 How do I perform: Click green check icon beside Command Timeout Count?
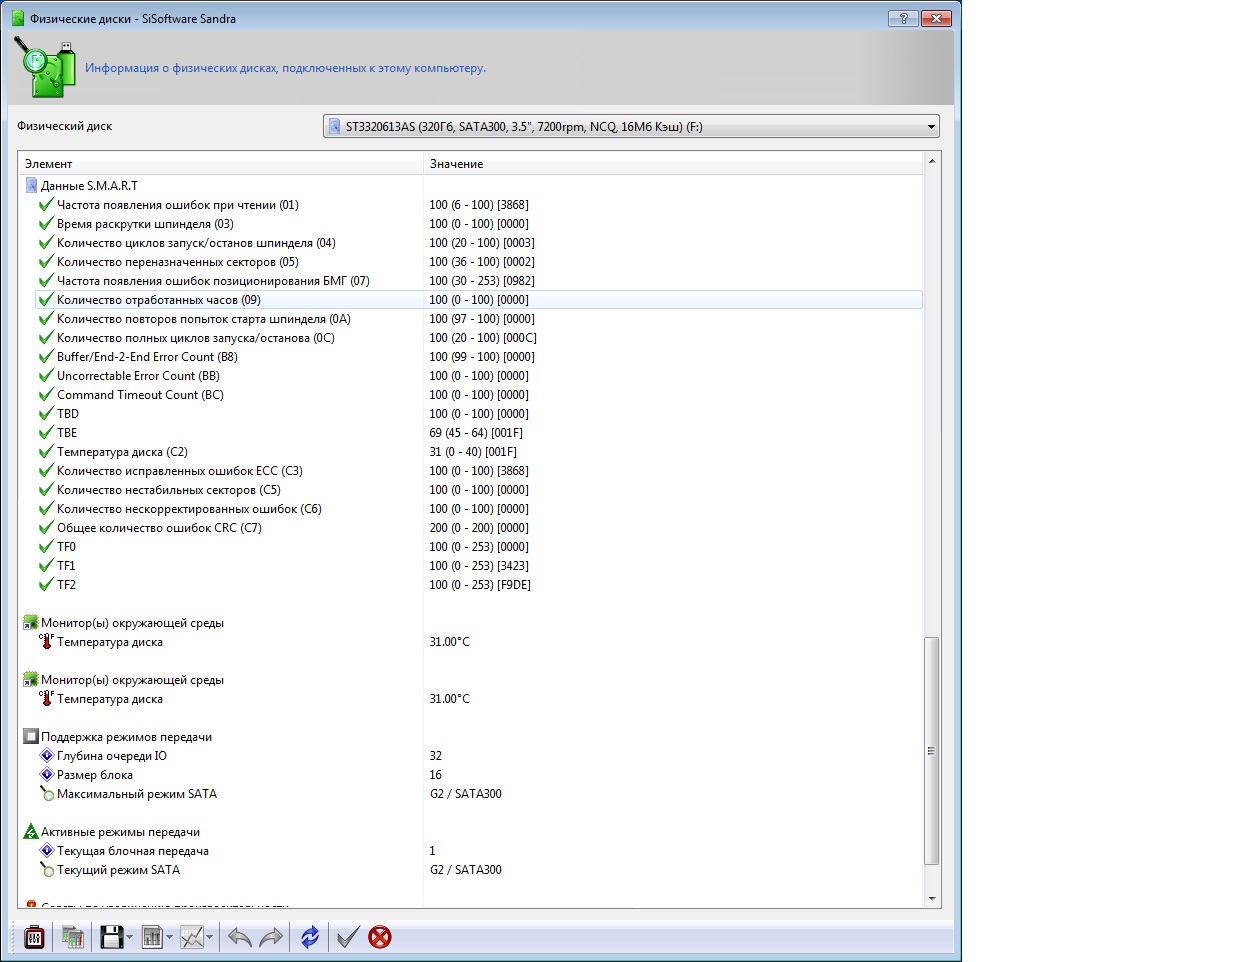tap(46, 395)
